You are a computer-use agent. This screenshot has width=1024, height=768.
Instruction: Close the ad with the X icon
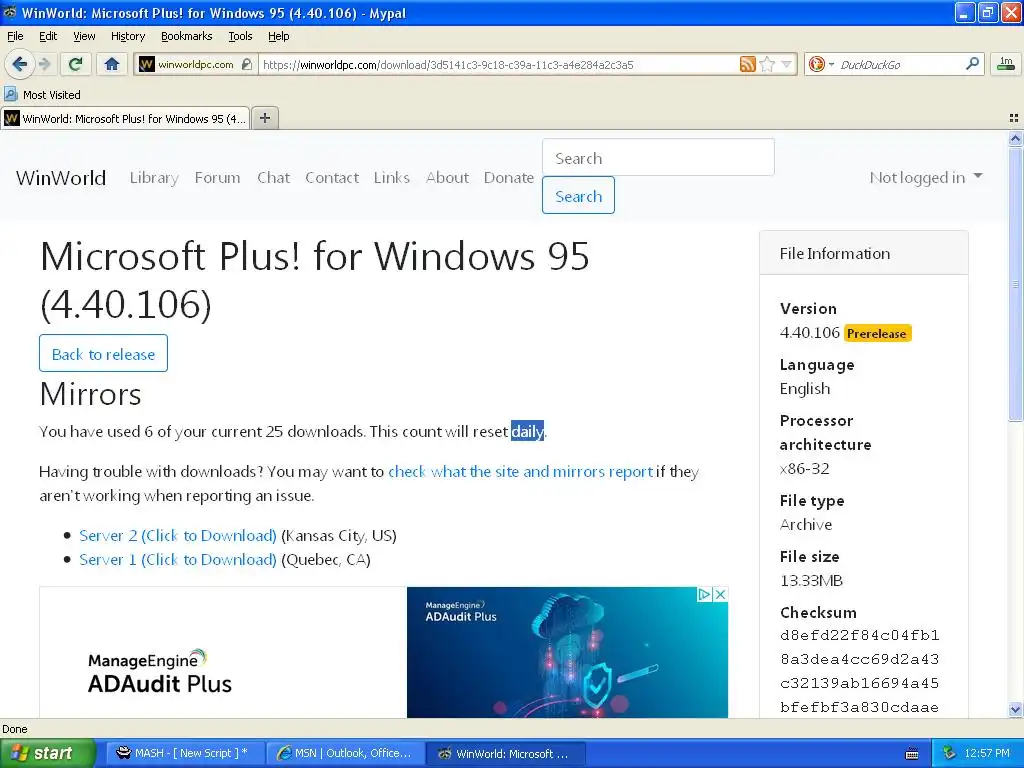click(720, 594)
